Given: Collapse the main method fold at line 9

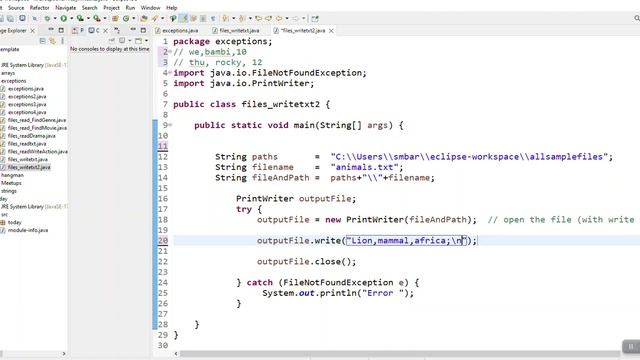Looking at the screenshot, I should point(170,125).
